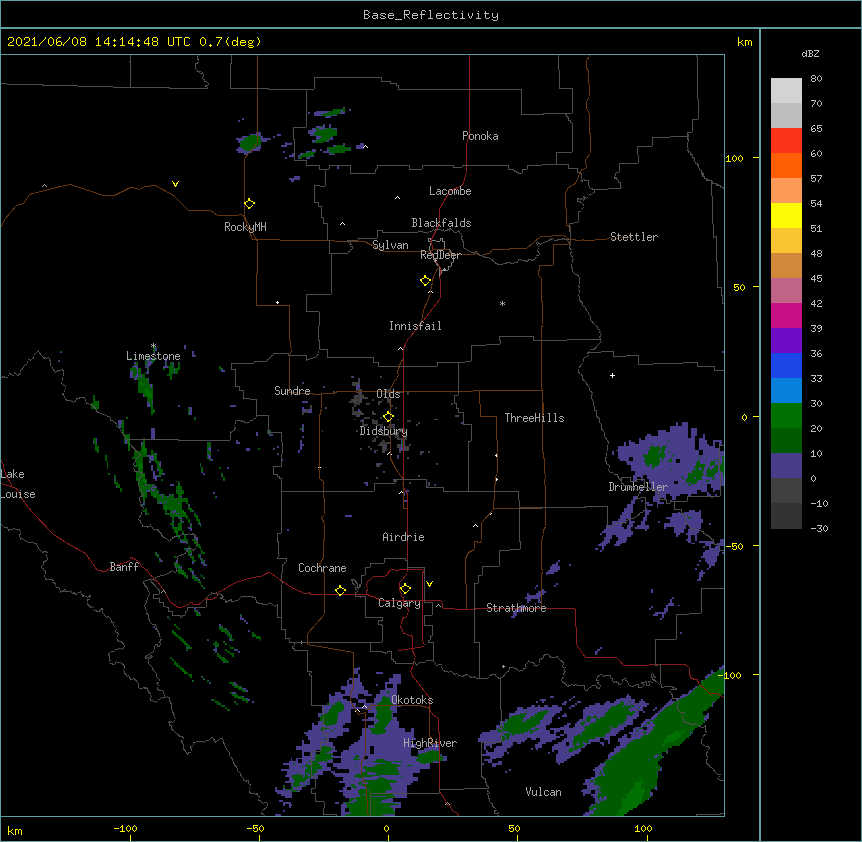Click the Didsbury city label

click(x=384, y=431)
